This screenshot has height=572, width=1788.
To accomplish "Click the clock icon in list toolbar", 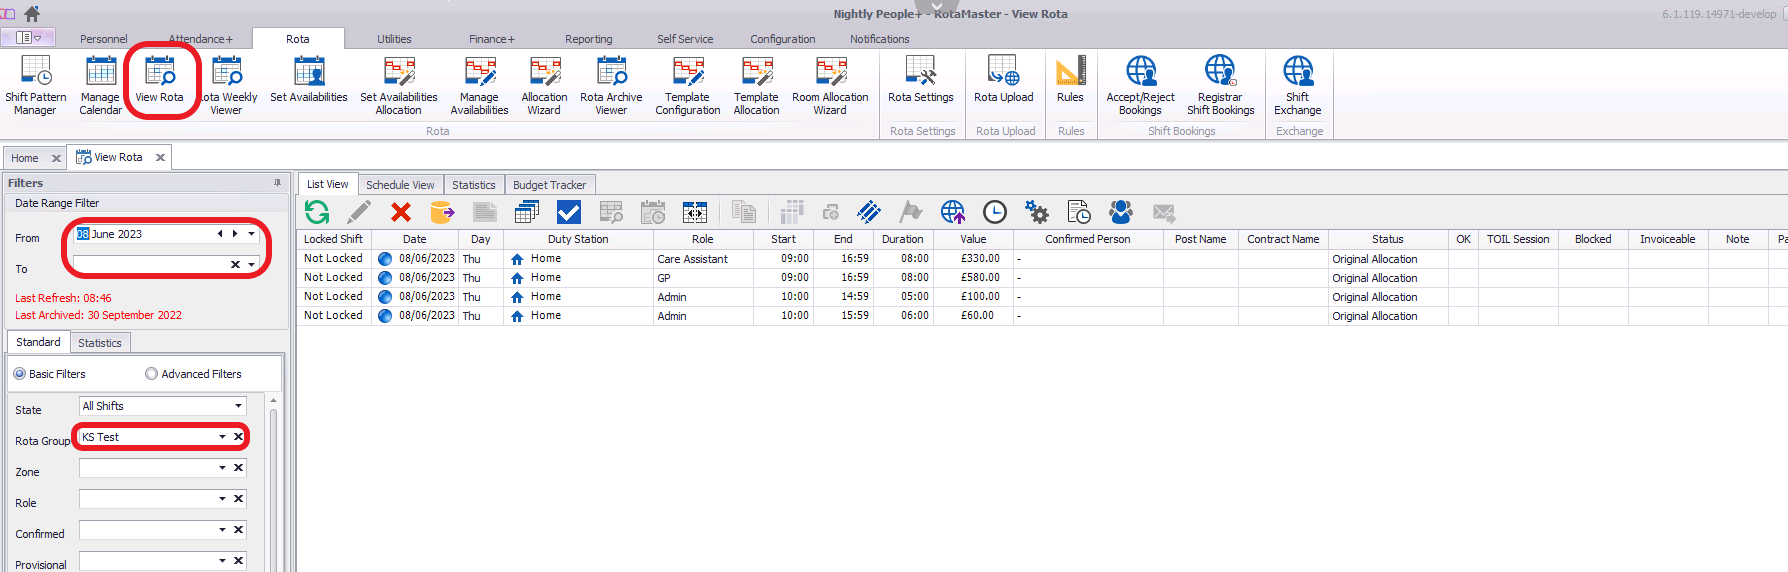I will tap(994, 212).
